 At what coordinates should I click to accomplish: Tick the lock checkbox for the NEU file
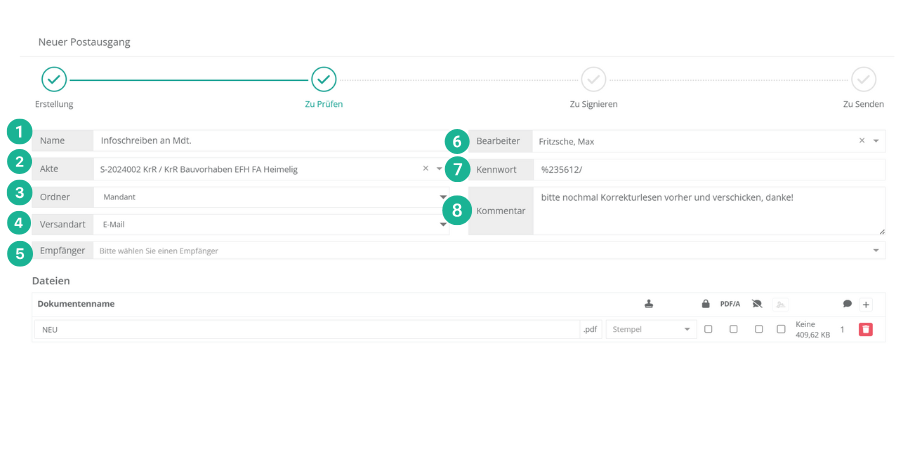point(708,329)
